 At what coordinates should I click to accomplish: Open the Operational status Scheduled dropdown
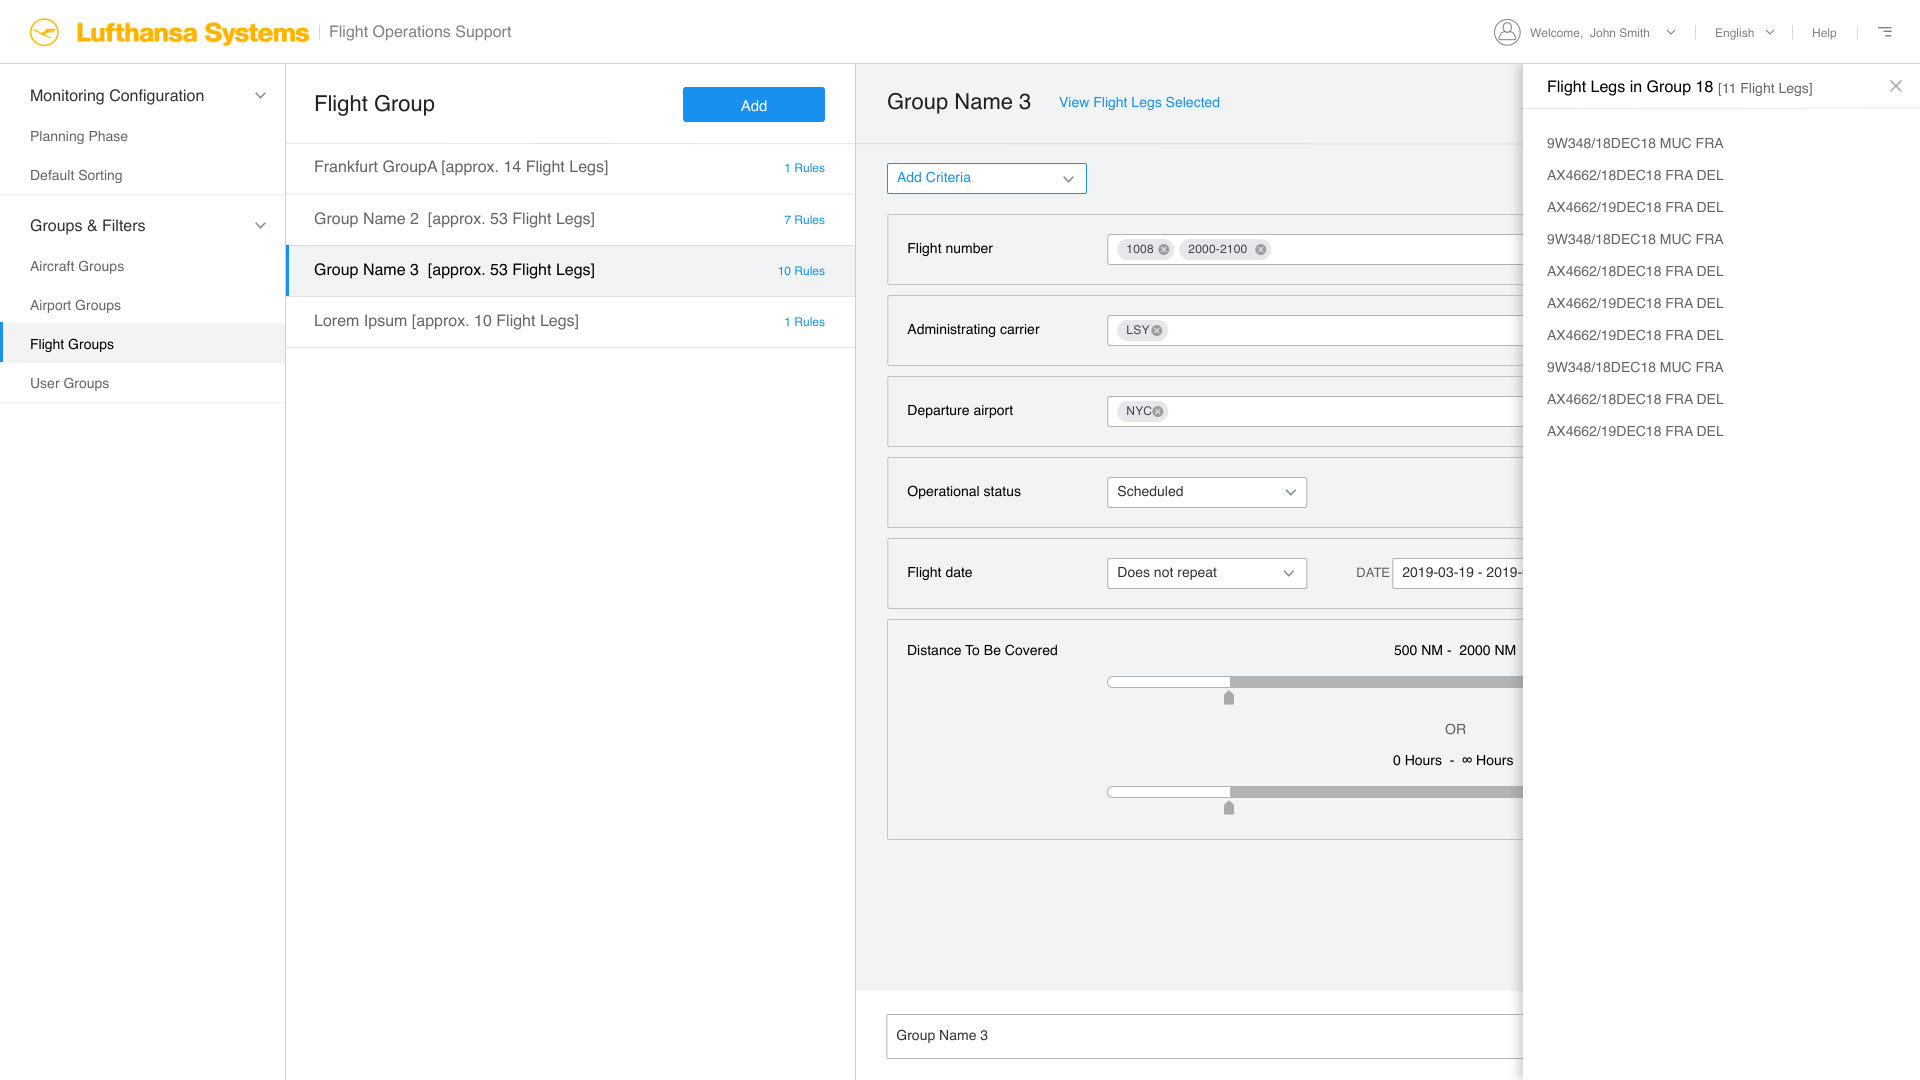pyautogui.click(x=1206, y=492)
